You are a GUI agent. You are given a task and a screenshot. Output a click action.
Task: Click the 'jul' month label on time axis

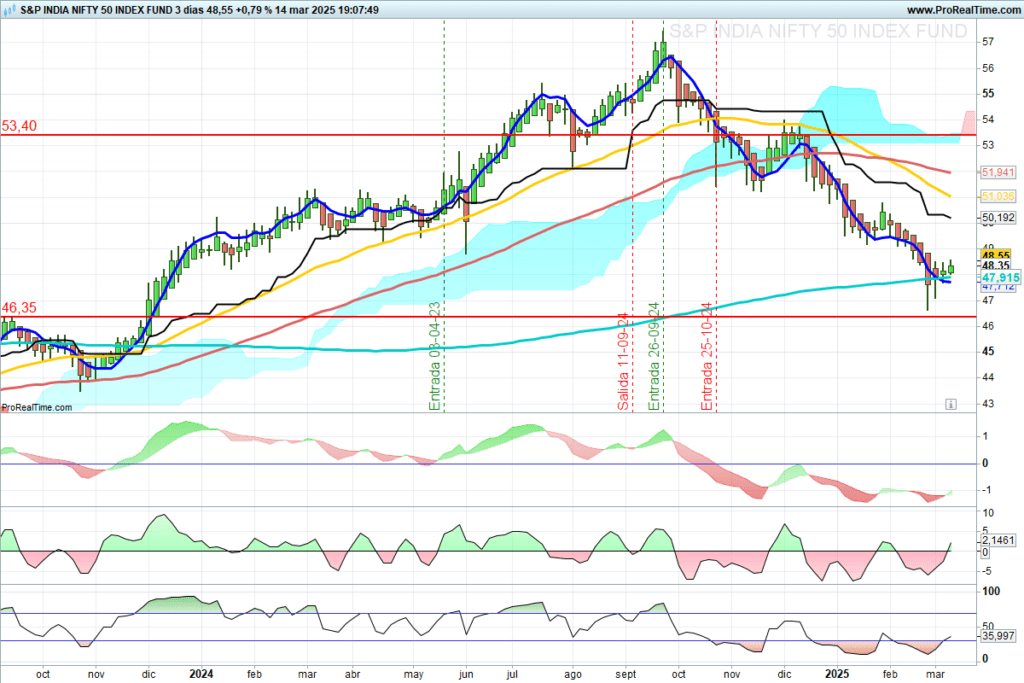[x=512, y=675]
